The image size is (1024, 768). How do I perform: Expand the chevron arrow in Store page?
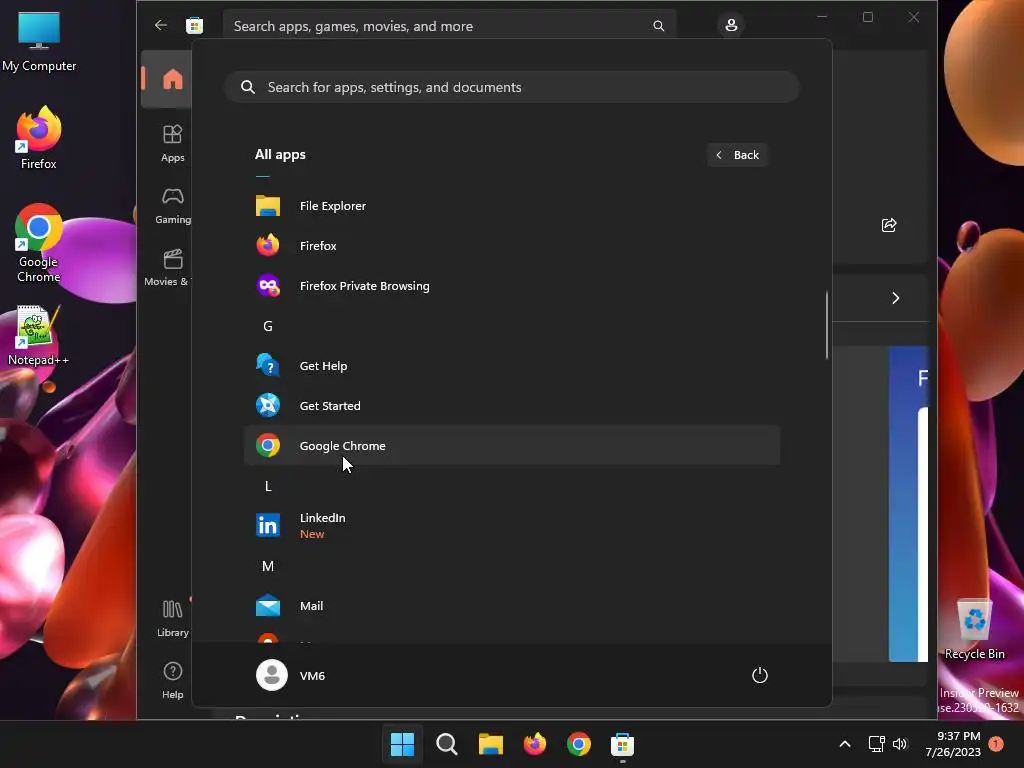(895, 298)
